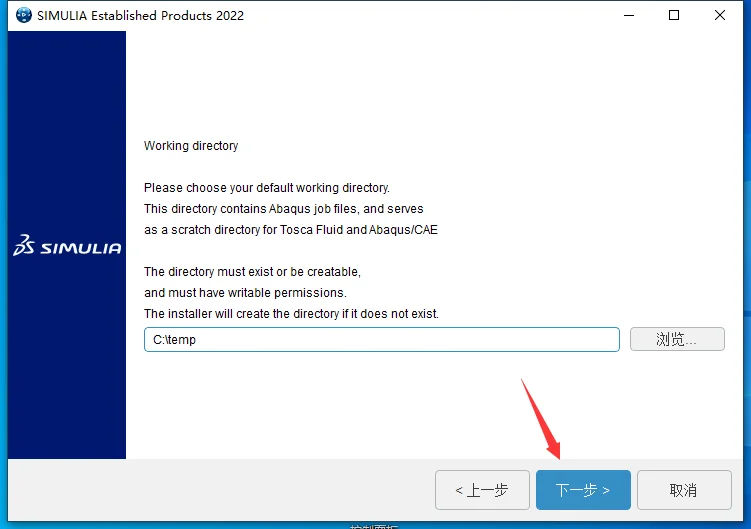
Task: Click 'The installer will create the directory' line
Action: [x=291, y=314]
